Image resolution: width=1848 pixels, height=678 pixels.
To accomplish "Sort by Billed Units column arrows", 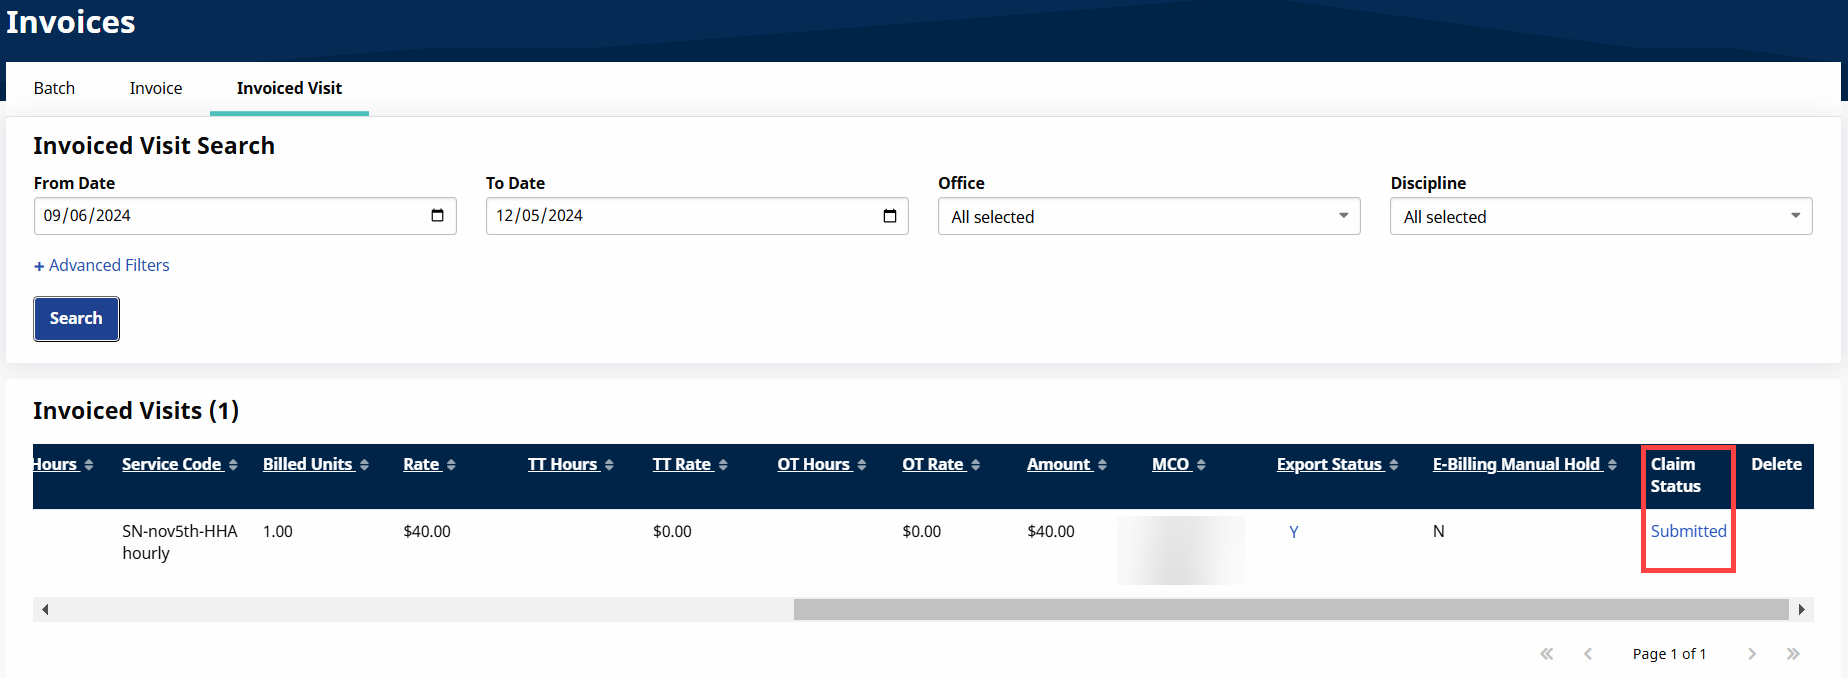I will pos(364,465).
